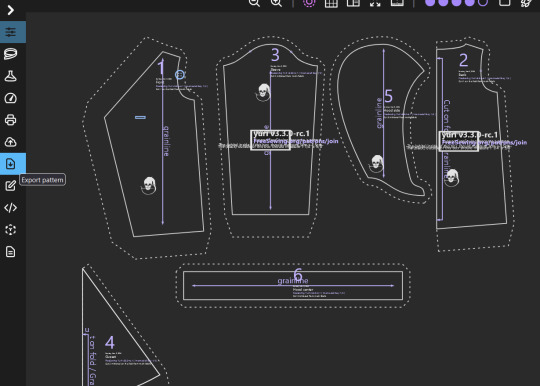Screen dimensions: 540x386
Task: Click part number 1 label
Action: point(161,67)
